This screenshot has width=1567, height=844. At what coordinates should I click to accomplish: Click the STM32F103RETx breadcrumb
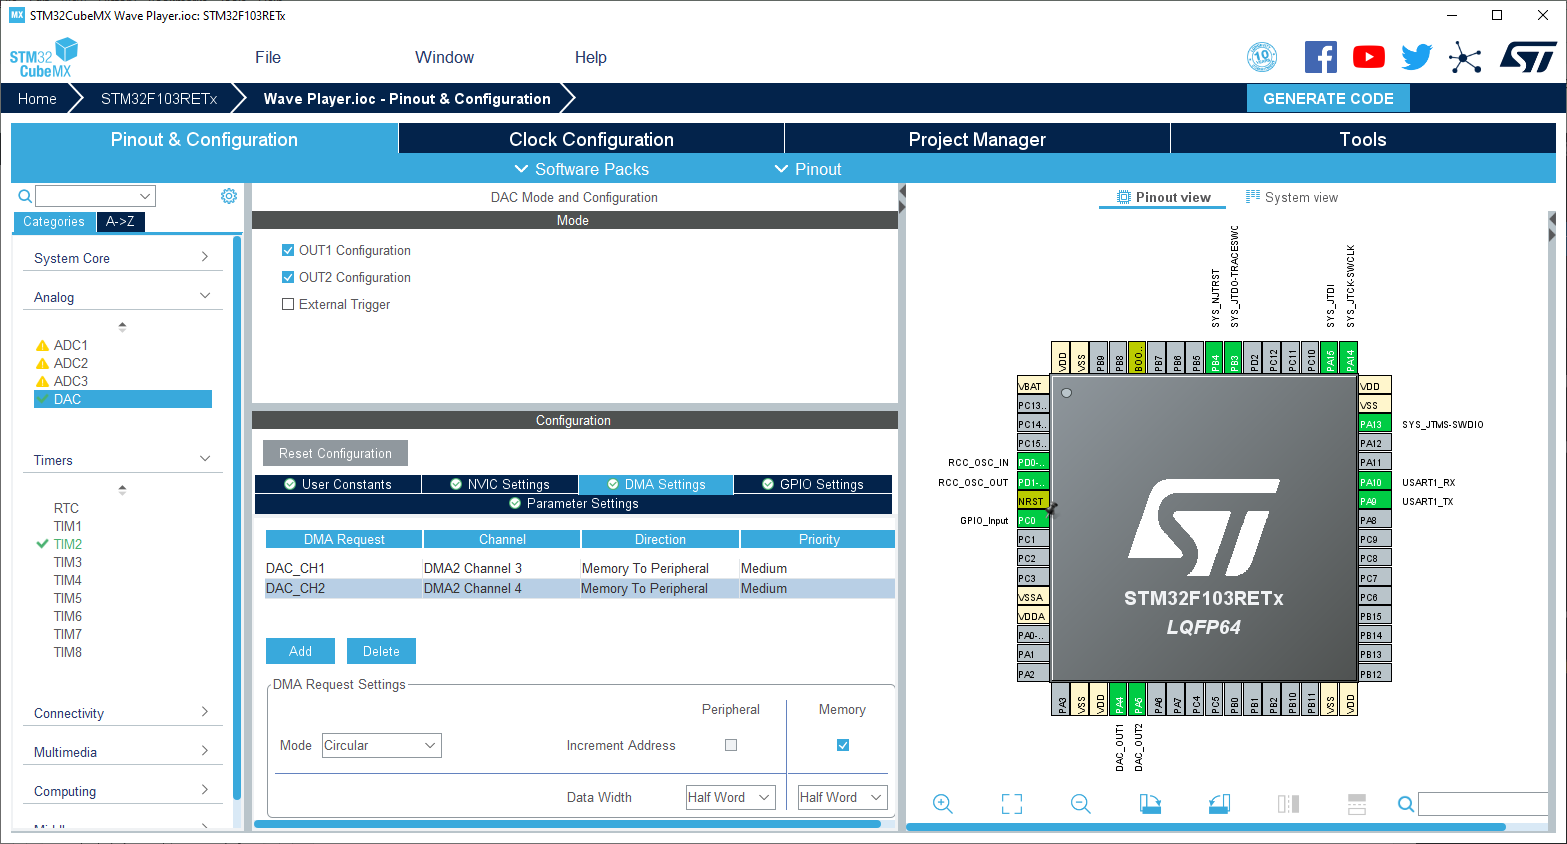[x=159, y=98]
